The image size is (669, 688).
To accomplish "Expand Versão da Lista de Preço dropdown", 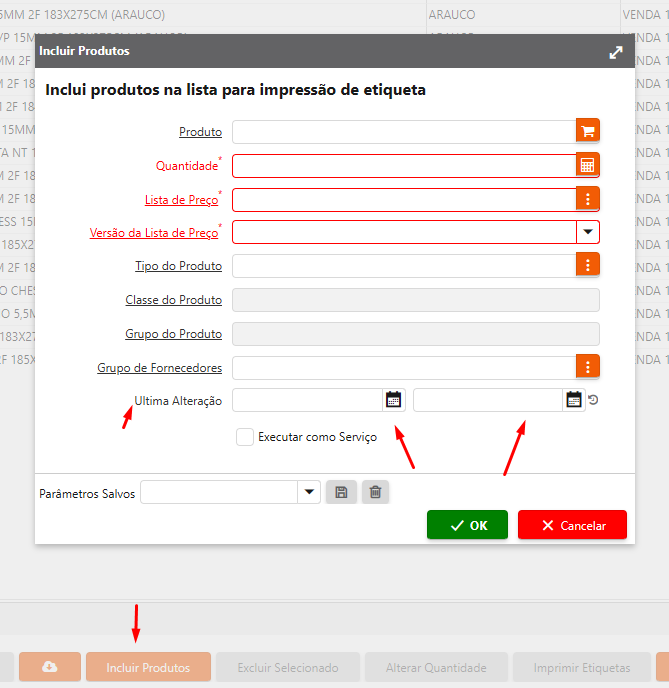I will click(588, 232).
